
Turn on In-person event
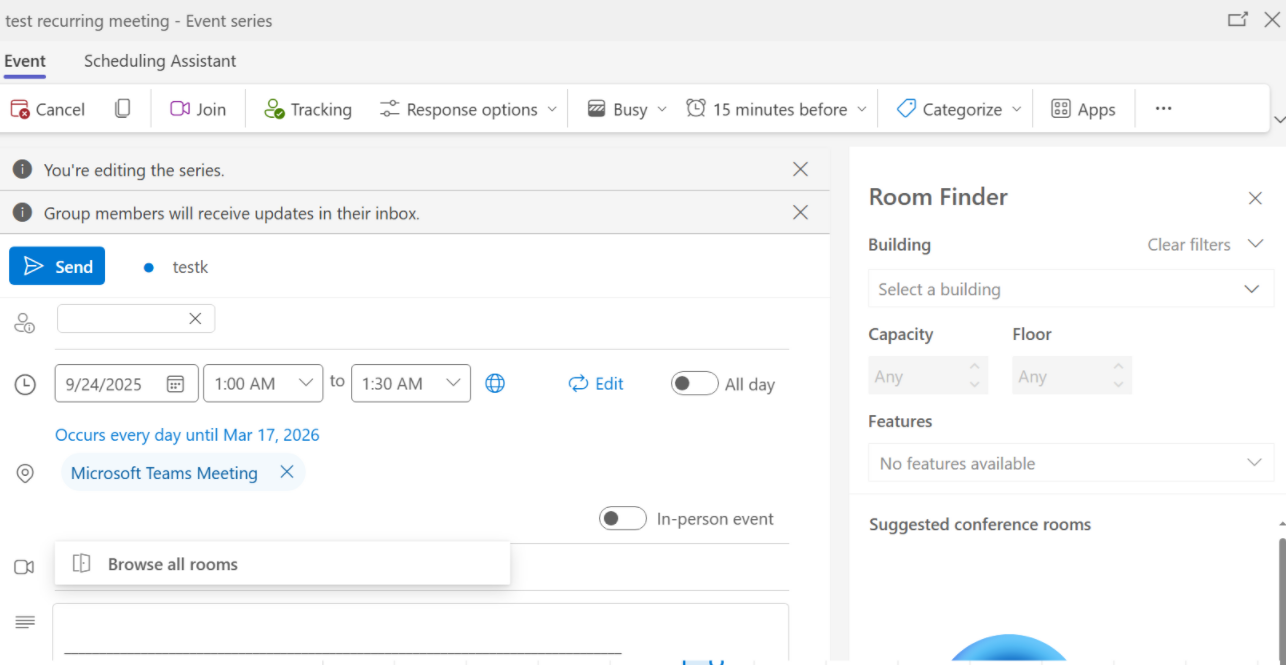(622, 518)
